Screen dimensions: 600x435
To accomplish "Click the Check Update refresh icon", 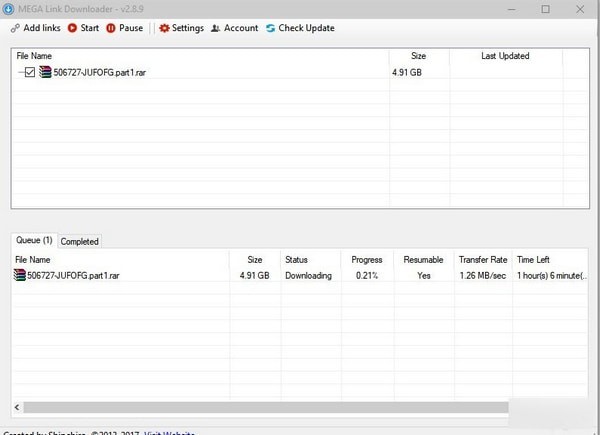I will tap(271, 28).
